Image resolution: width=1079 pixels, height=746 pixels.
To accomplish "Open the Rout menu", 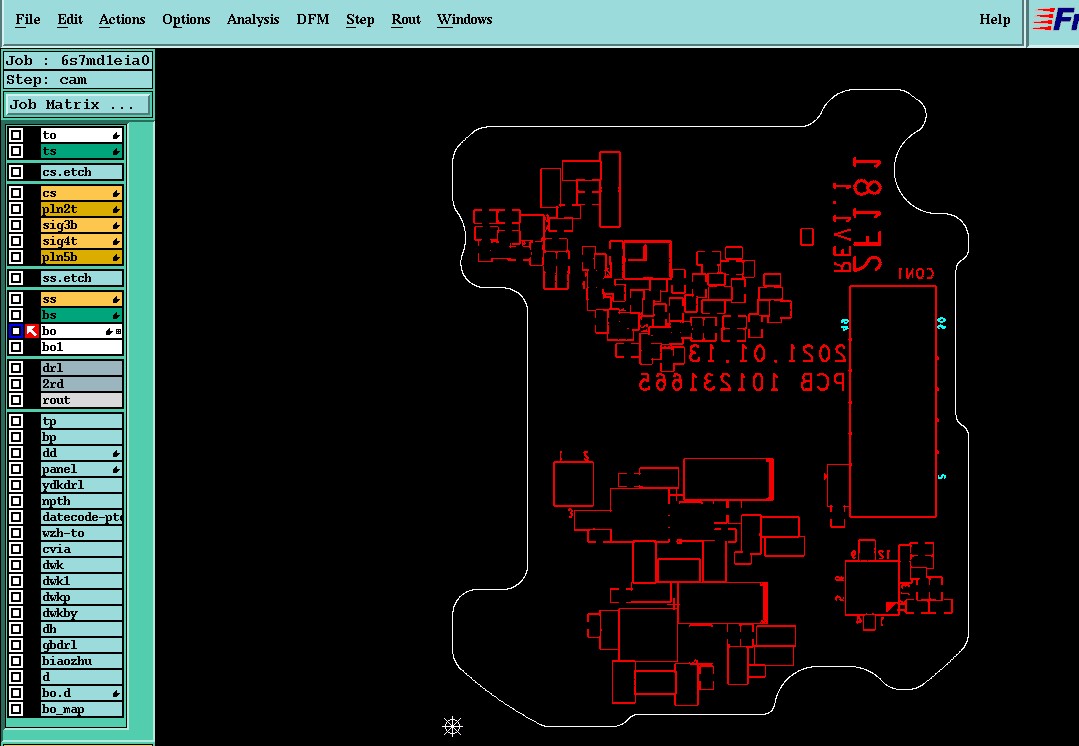I will tap(405, 19).
